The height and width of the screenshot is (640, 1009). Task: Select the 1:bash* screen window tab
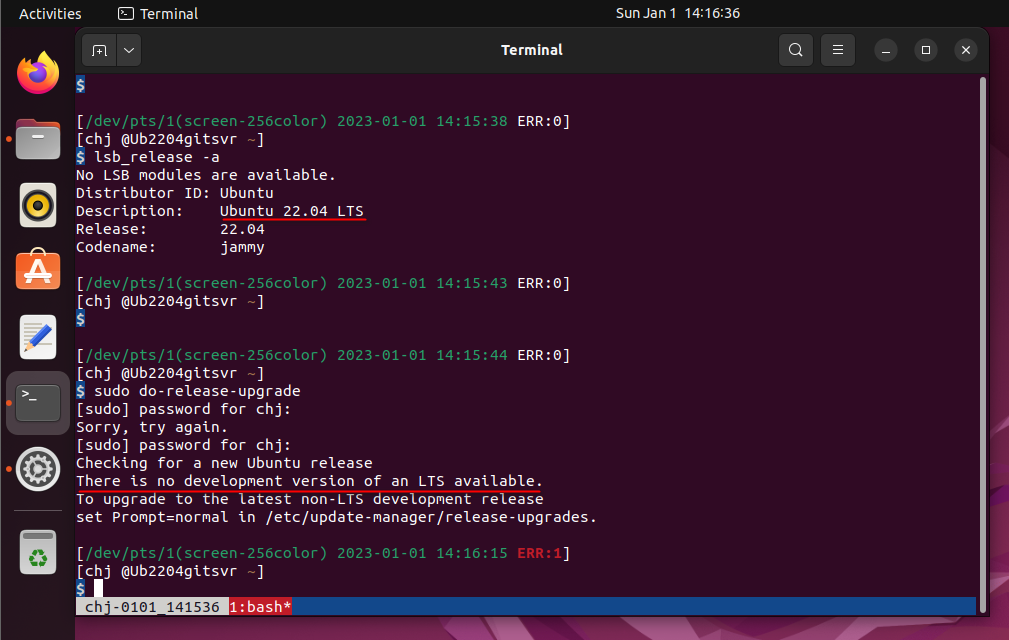tap(260, 607)
